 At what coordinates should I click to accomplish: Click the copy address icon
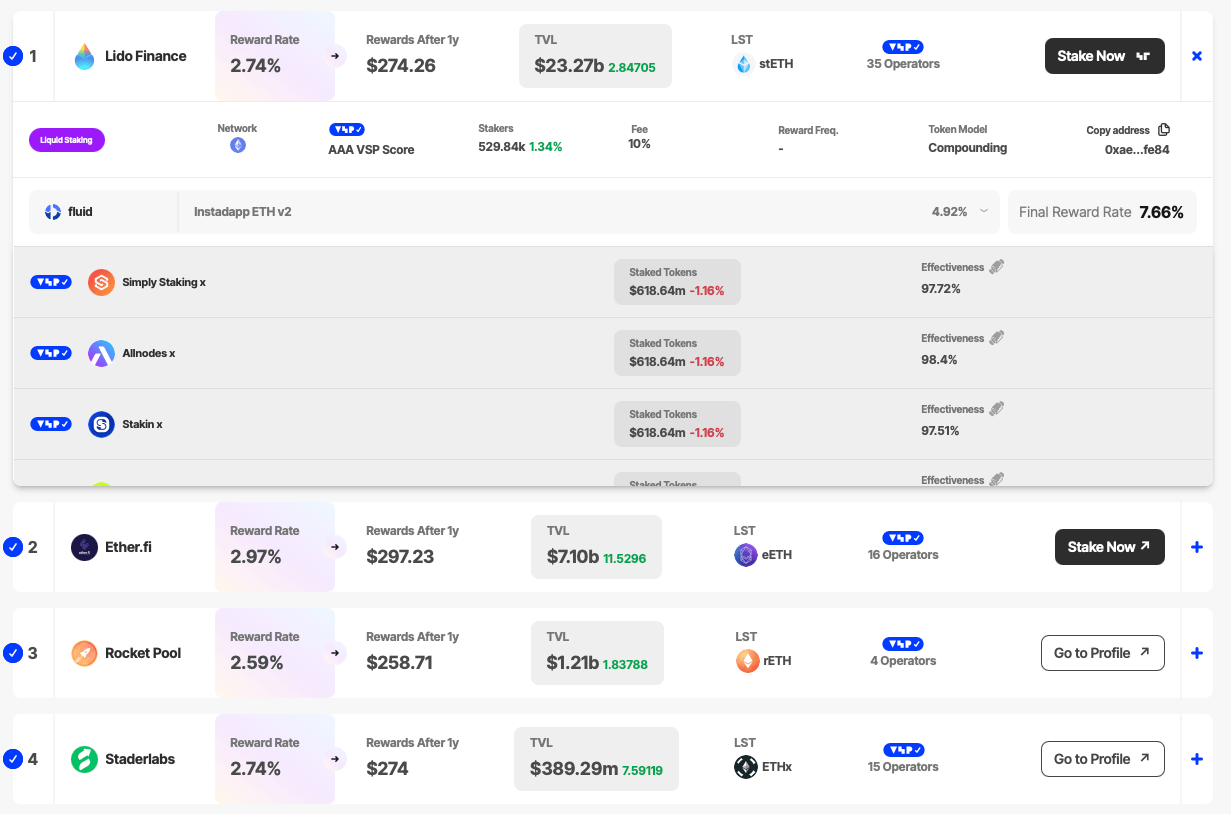1163,130
